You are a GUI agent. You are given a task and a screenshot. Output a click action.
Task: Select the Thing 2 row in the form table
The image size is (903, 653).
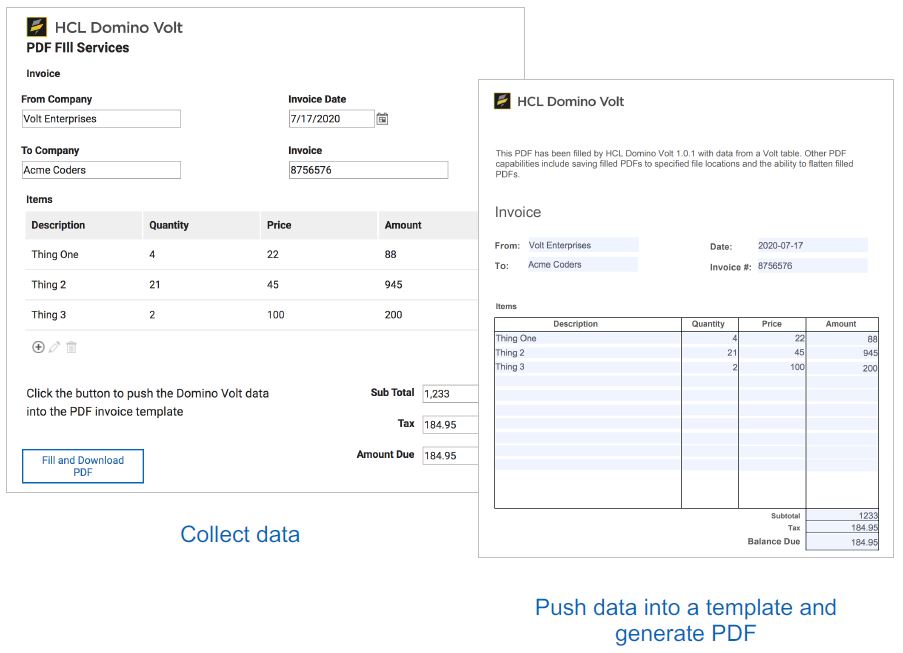[x=252, y=284]
